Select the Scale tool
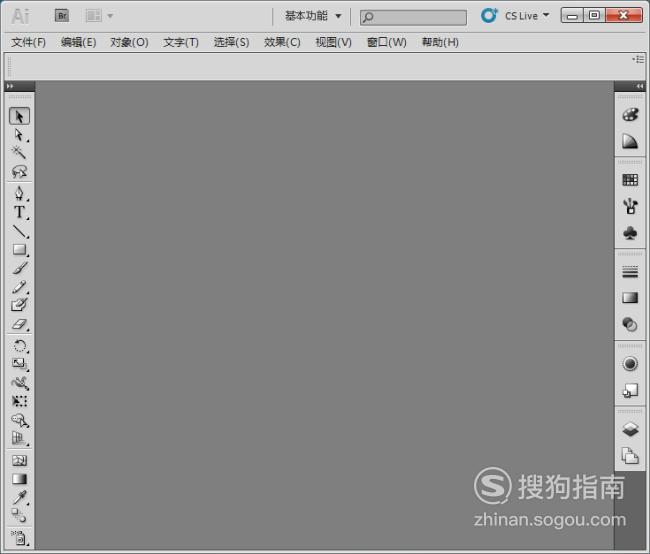Image resolution: width=650 pixels, height=554 pixels. click(19, 364)
